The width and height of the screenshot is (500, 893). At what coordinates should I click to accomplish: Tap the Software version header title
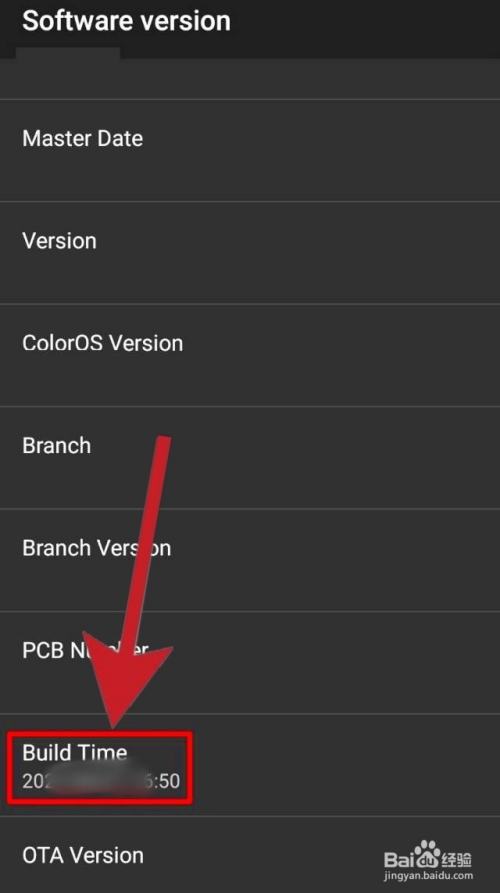126,21
